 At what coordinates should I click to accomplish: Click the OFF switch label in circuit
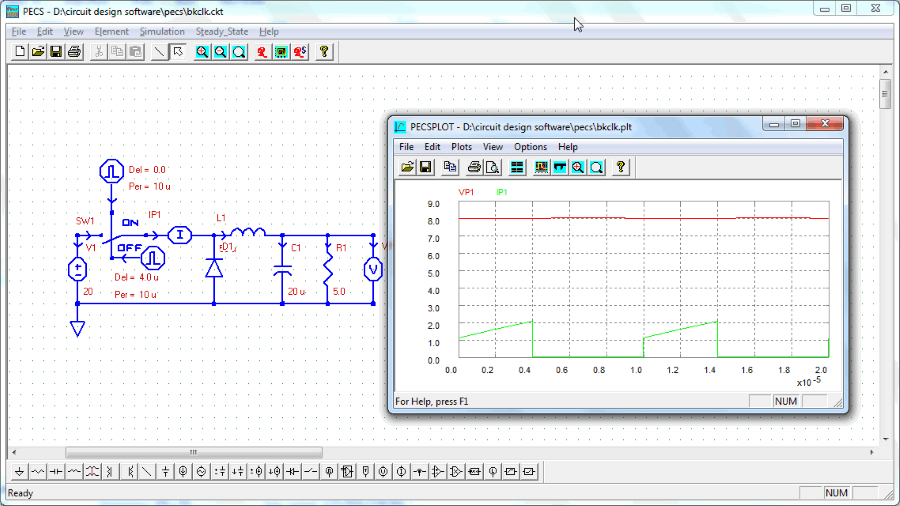(129, 248)
